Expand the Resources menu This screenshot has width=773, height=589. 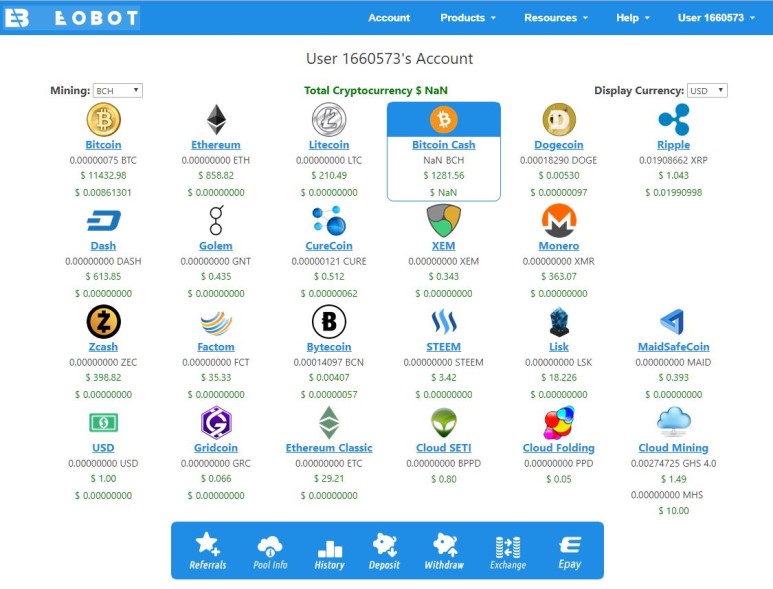[556, 18]
